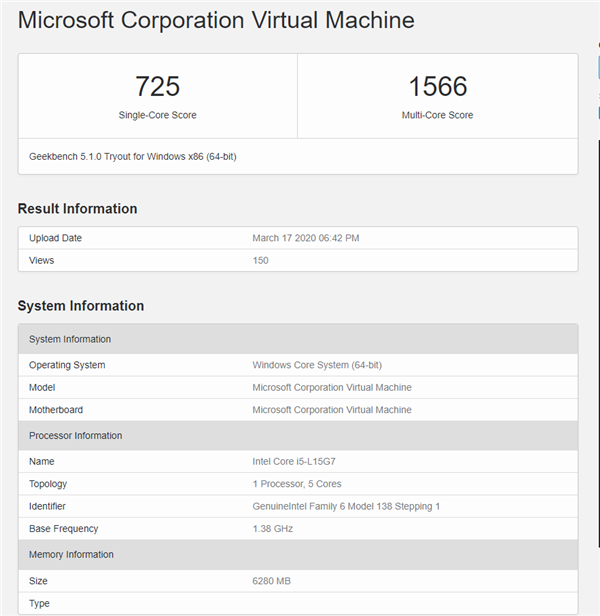Click the 1566 multi-core score number
600x616 pixels.
(x=437, y=87)
